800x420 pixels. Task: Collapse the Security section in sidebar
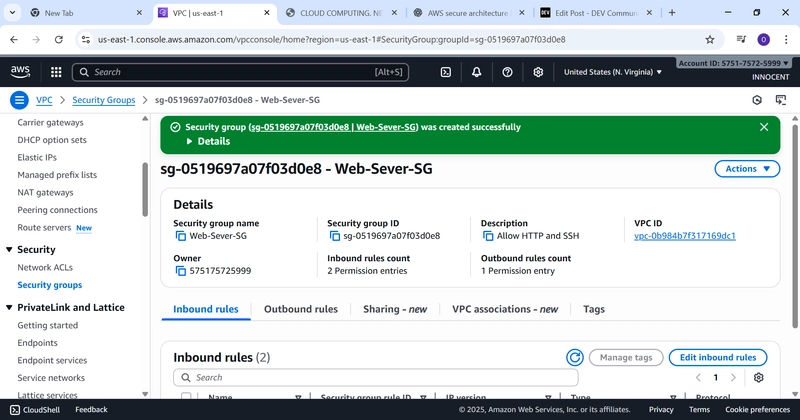point(9,249)
